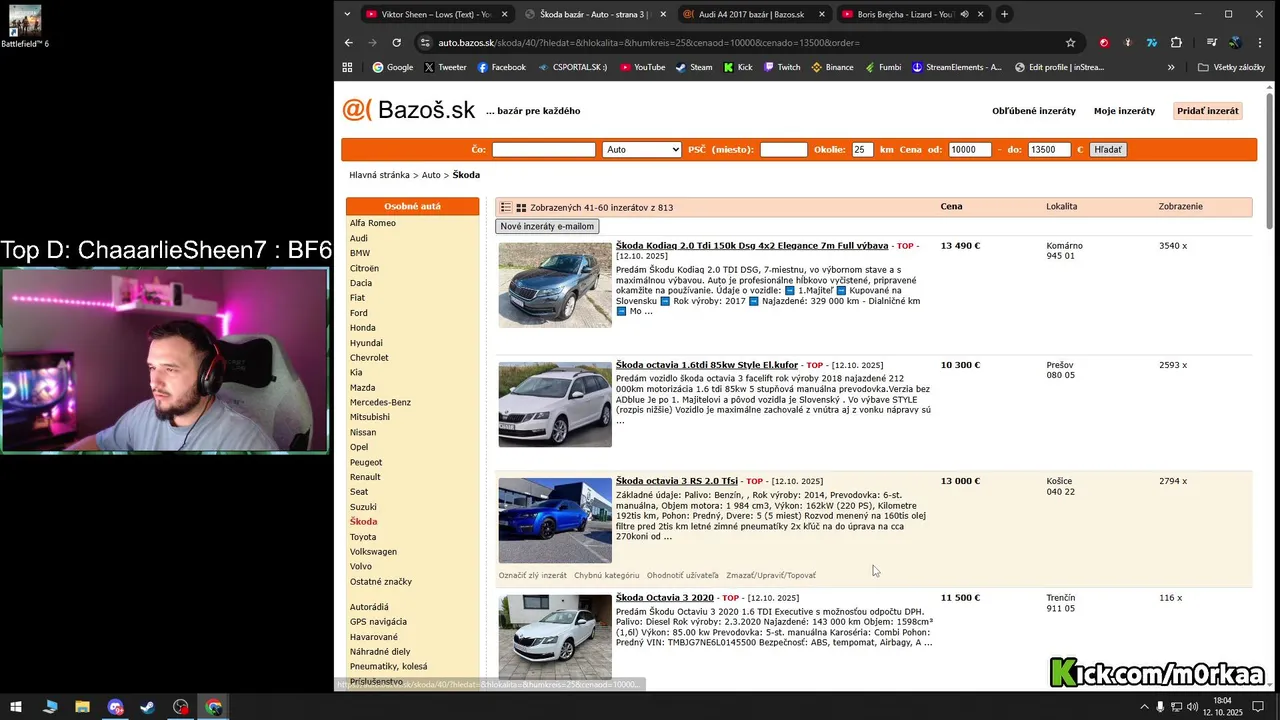Open Steam from the taskbar
Viewport: 1280px width, 720px height.
[148, 707]
